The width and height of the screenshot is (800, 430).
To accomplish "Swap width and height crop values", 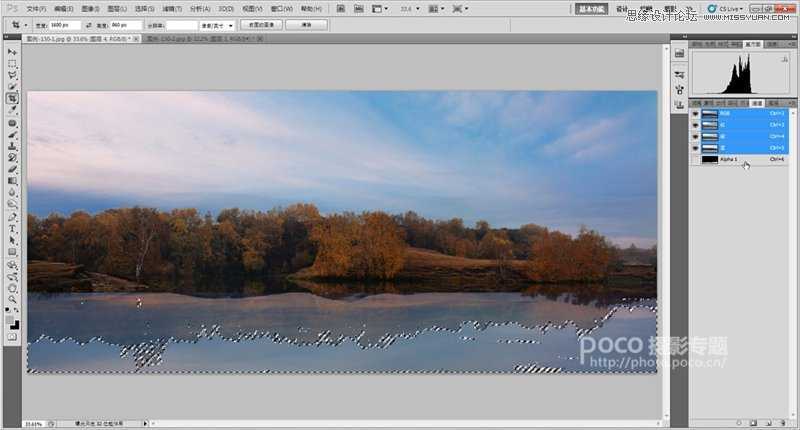I will coord(89,25).
